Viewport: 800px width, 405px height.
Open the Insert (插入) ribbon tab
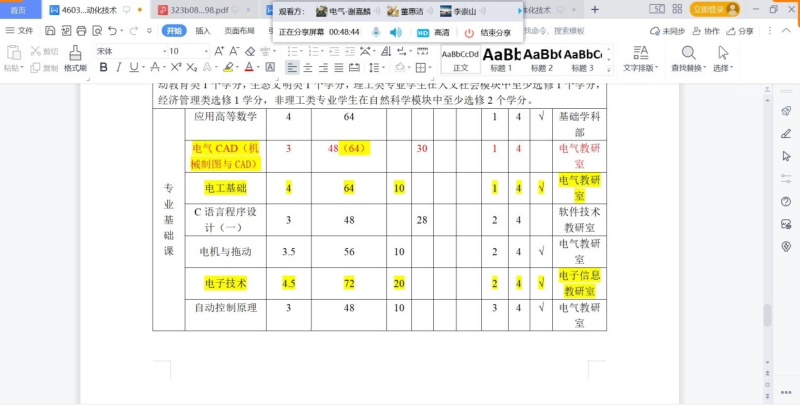[x=202, y=31]
